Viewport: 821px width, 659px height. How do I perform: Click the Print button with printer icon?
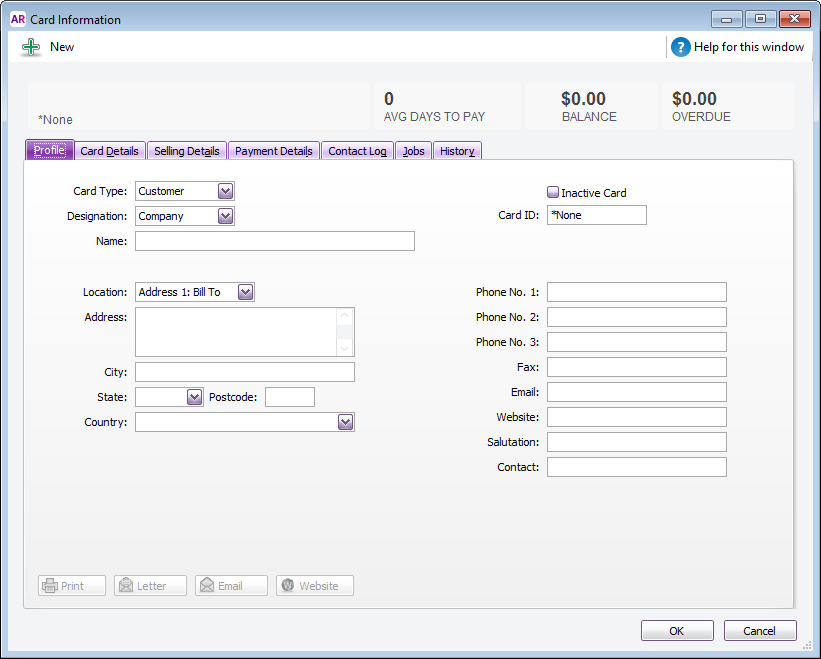click(72, 586)
